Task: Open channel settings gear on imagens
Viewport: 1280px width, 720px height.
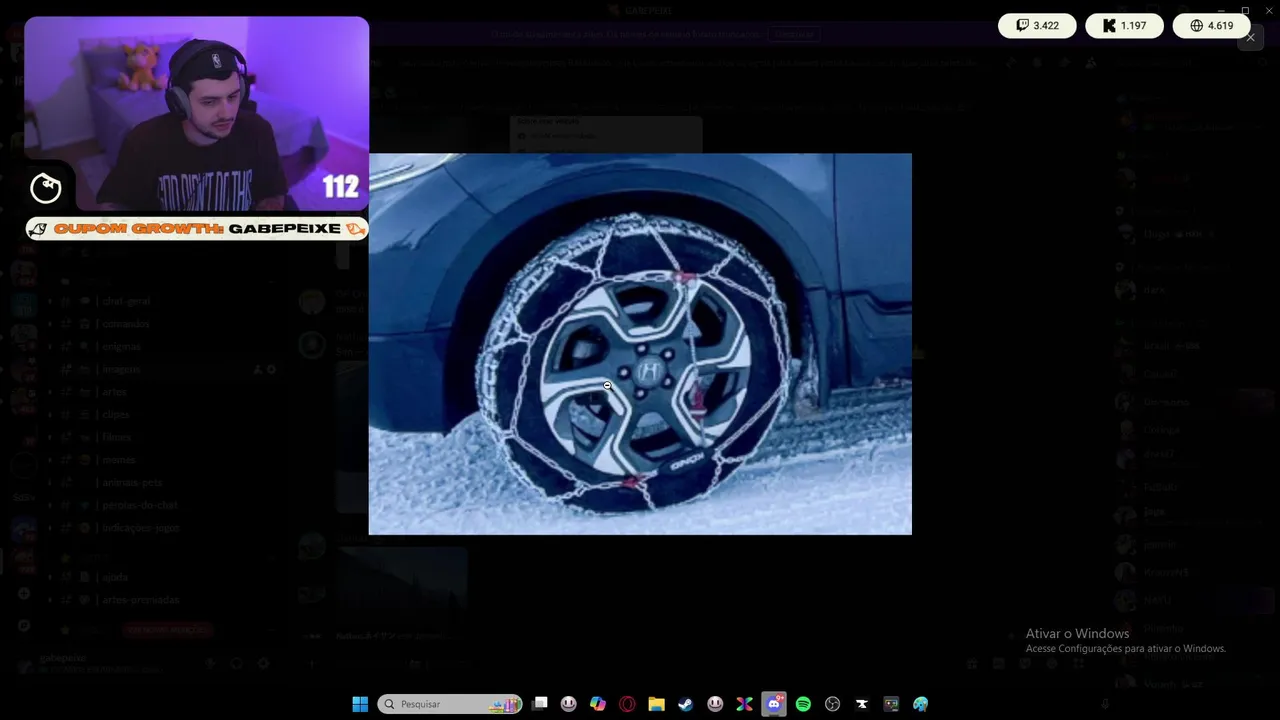Action: coord(271,369)
